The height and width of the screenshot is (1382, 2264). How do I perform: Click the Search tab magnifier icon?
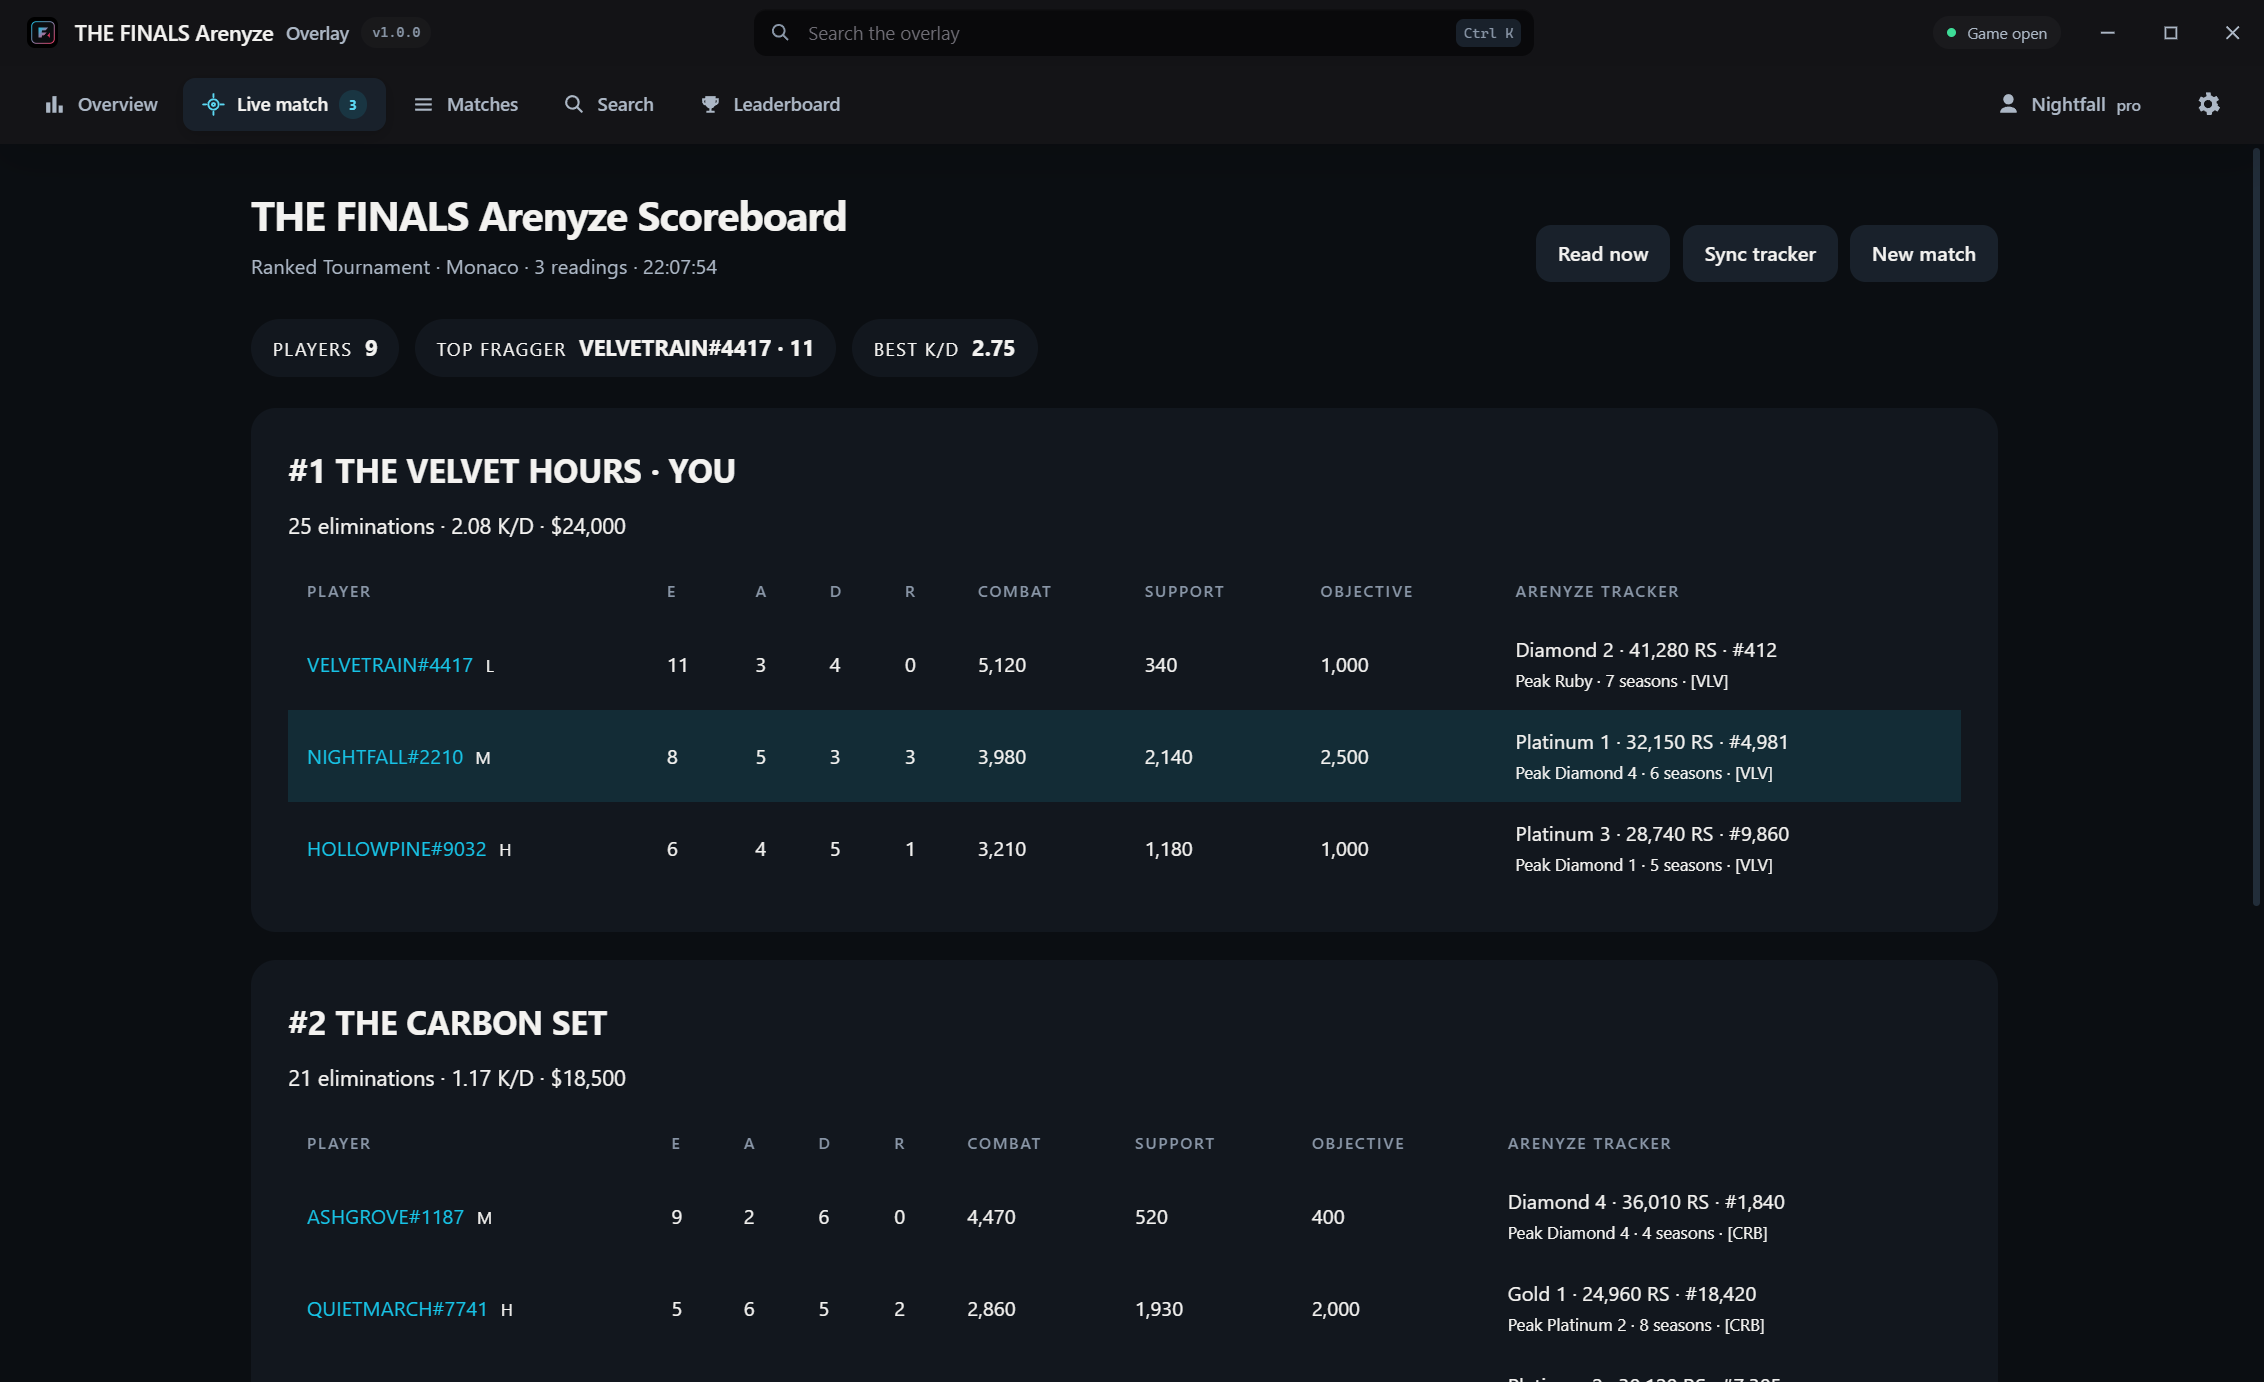point(573,104)
